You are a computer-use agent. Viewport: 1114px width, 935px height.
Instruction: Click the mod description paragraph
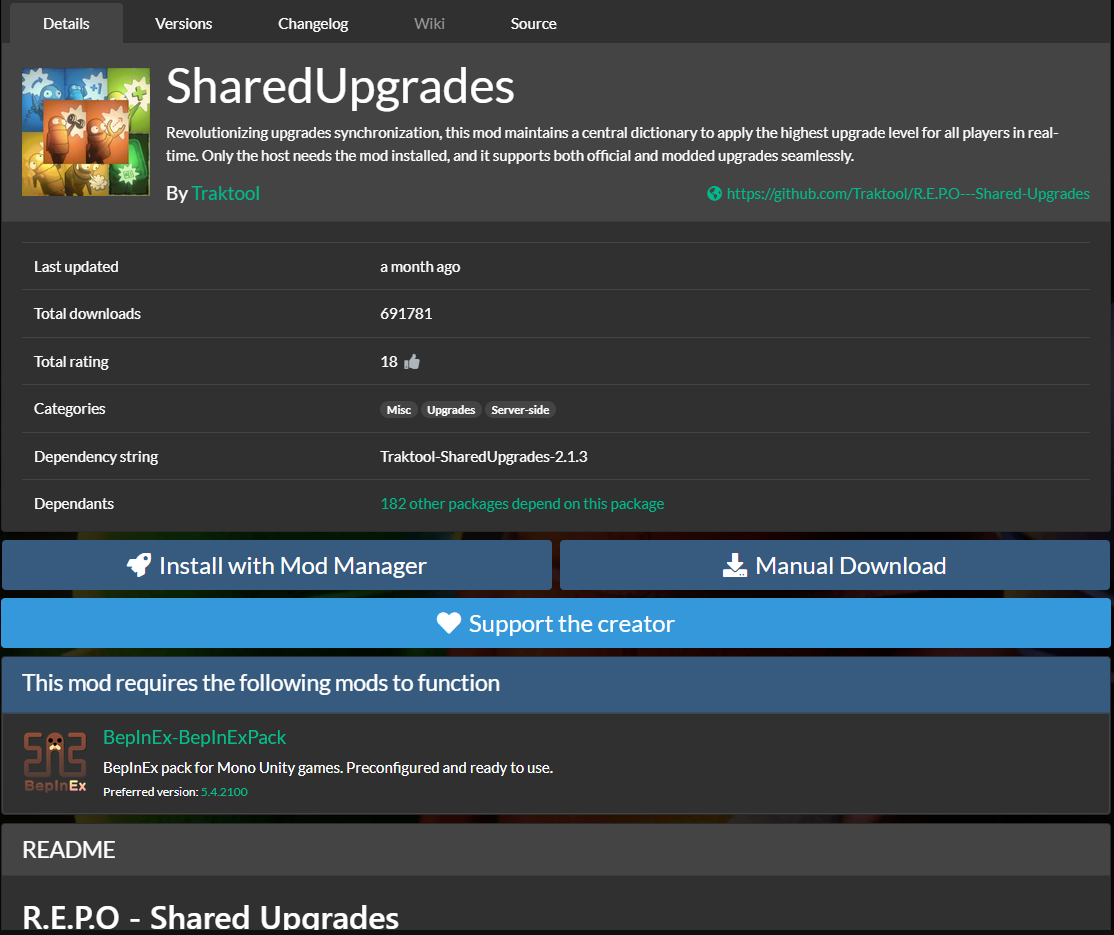[612, 144]
